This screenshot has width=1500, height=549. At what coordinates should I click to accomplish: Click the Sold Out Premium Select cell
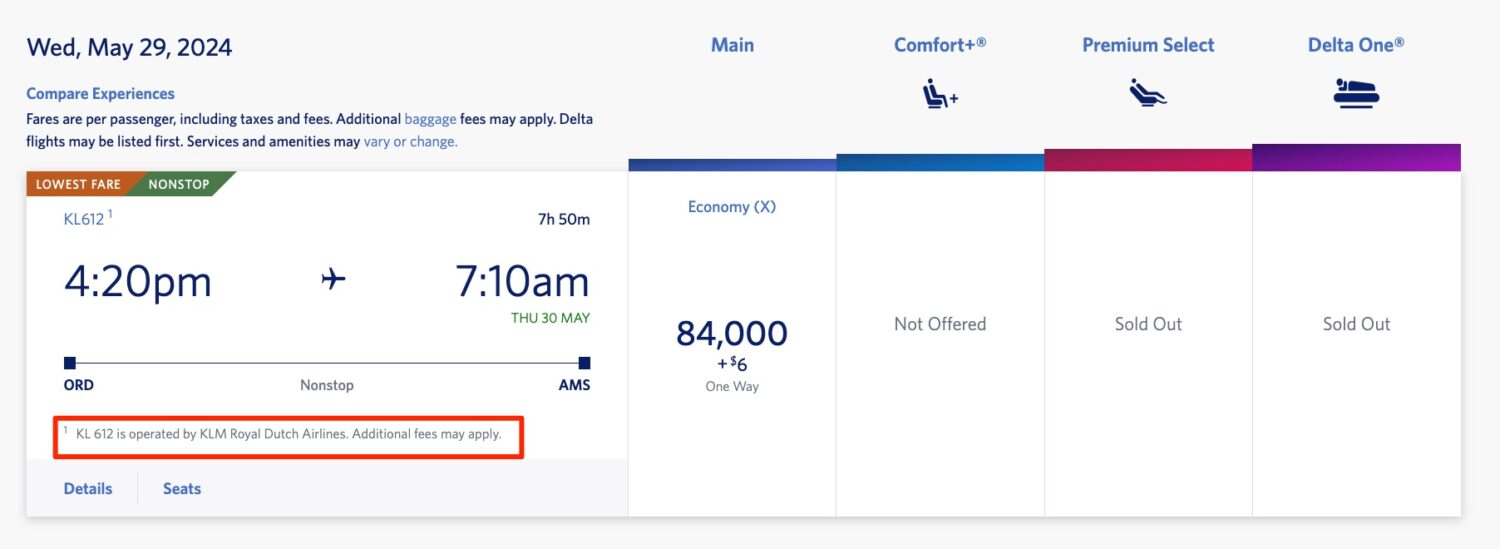click(x=1148, y=324)
